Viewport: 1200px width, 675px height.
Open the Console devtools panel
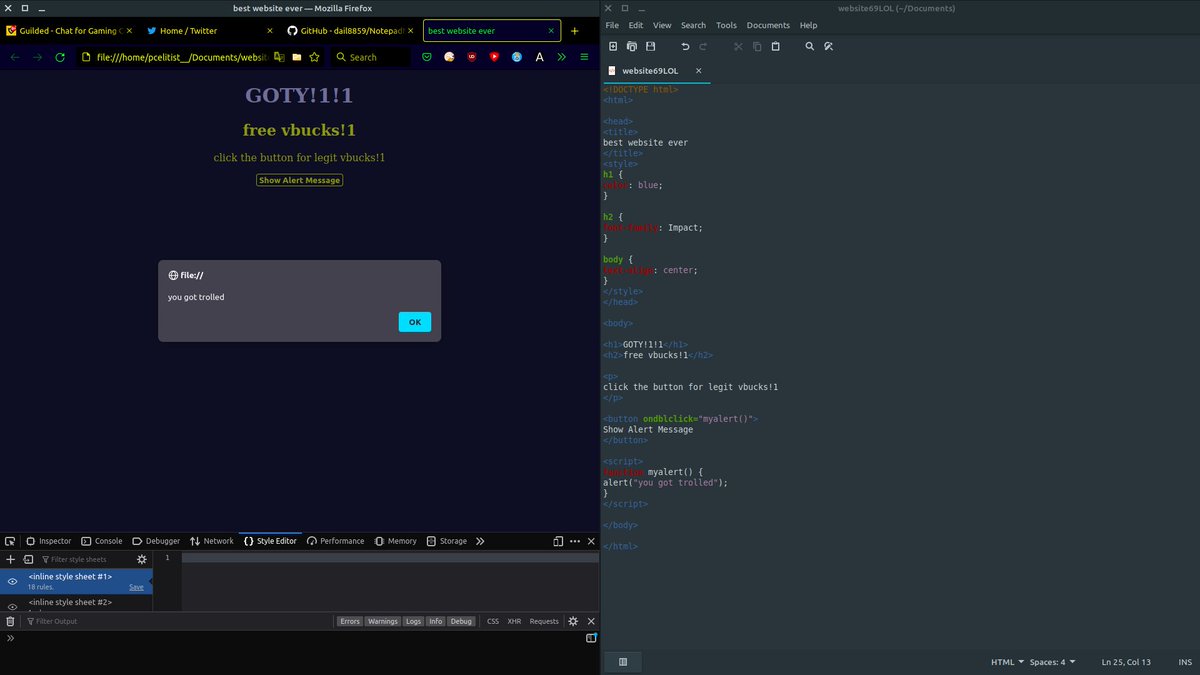point(102,541)
